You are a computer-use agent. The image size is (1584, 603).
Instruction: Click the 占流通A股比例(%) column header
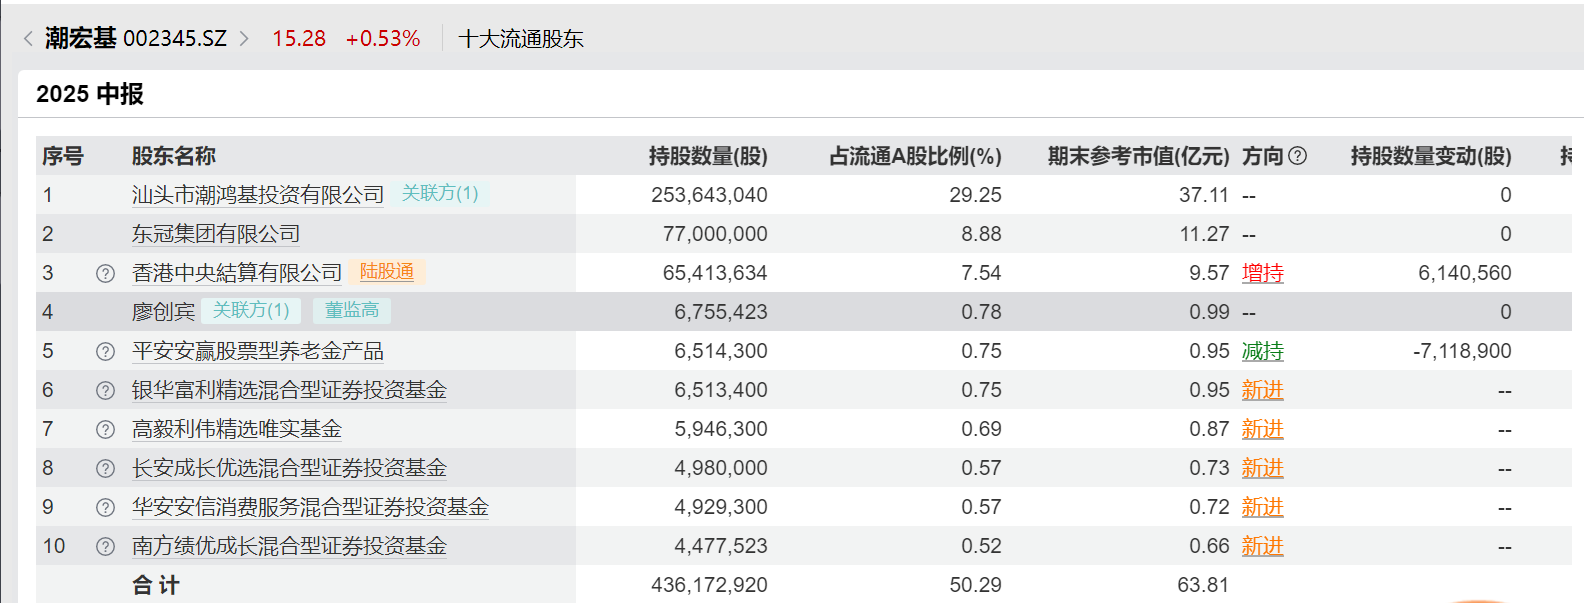915,156
